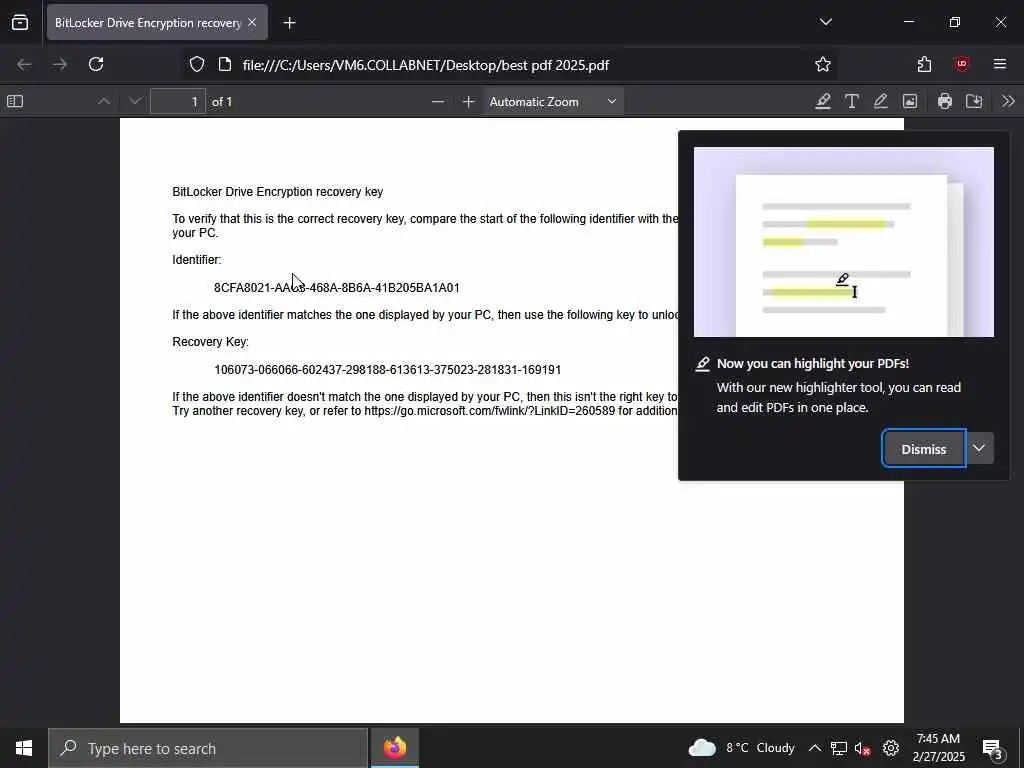Reload the current PDF page

point(96,64)
